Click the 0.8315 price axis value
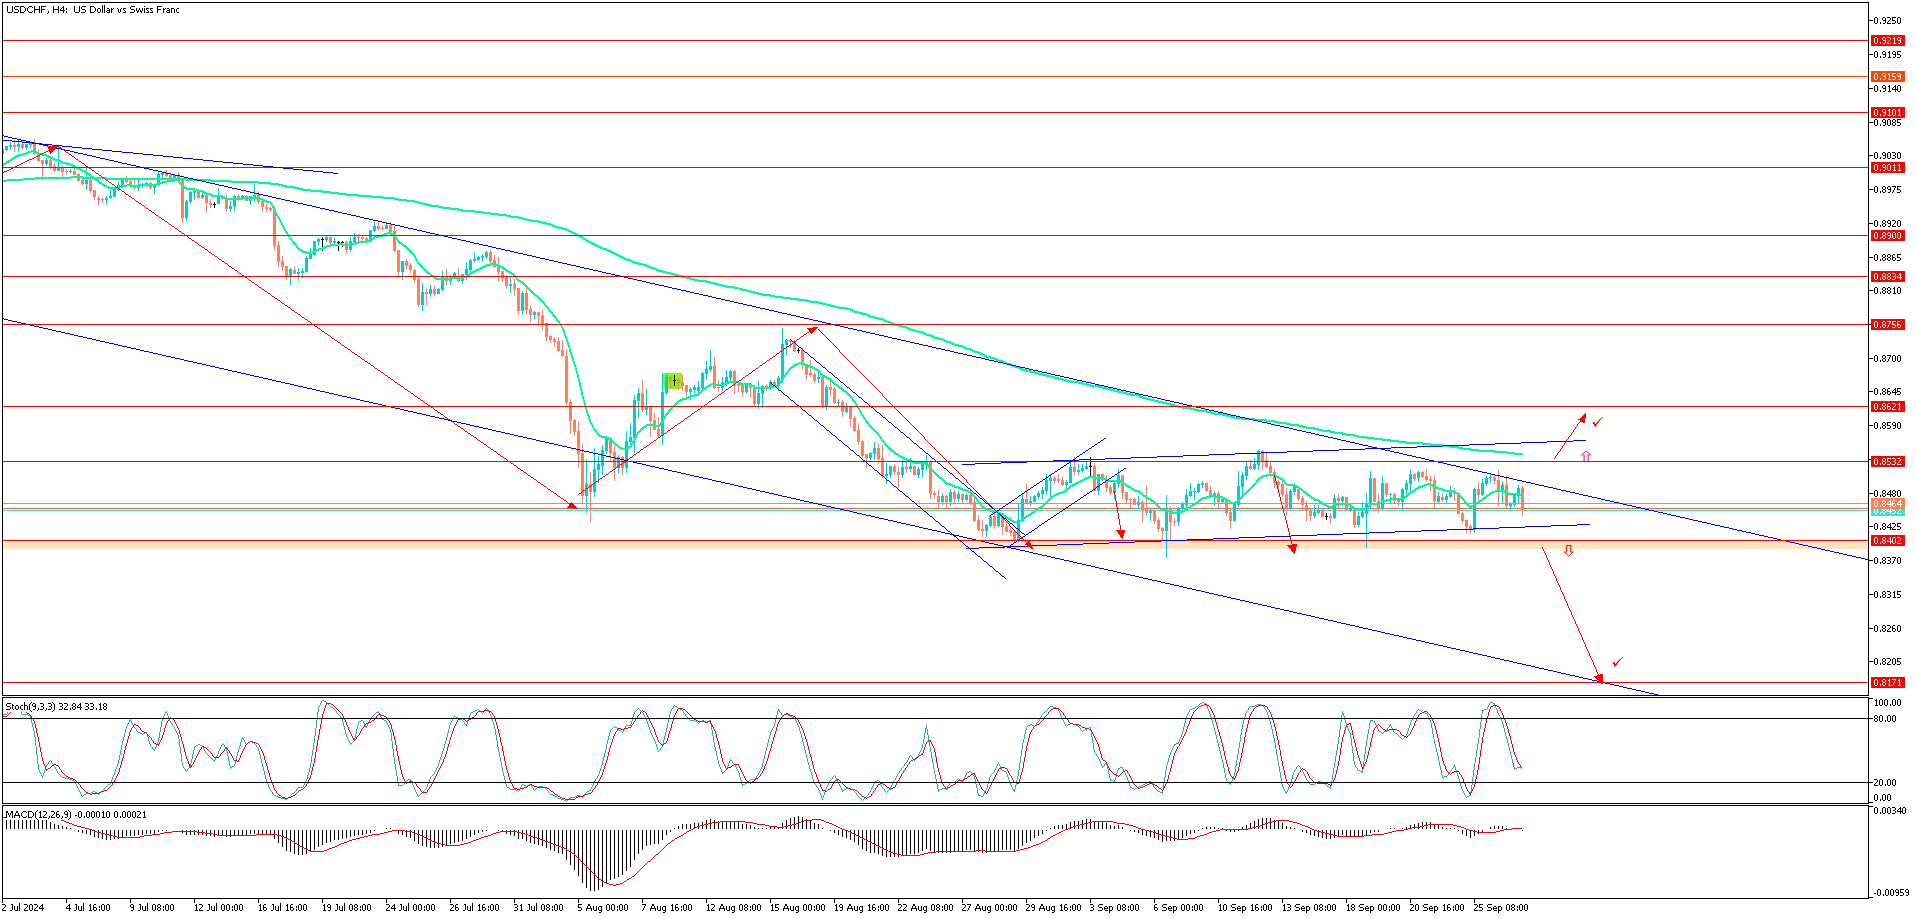 pyautogui.click(x=1887, y=595)
